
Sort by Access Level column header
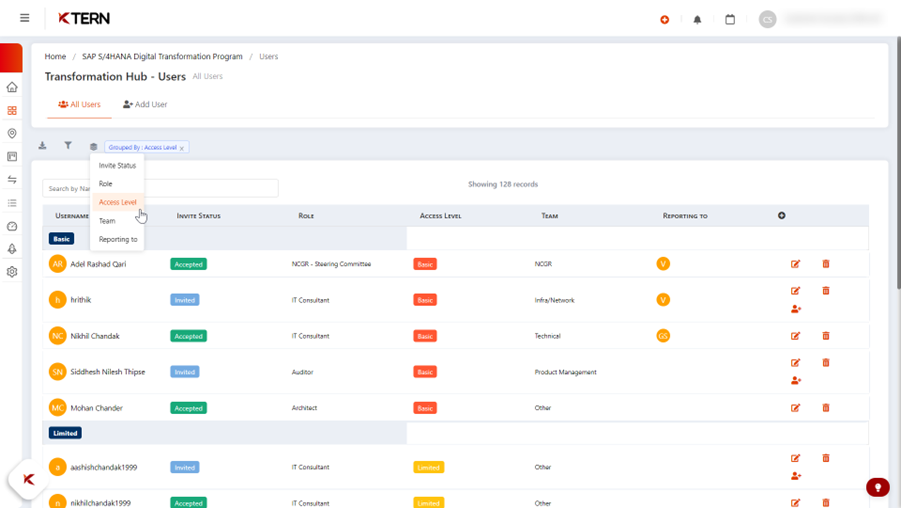point(440,216)
